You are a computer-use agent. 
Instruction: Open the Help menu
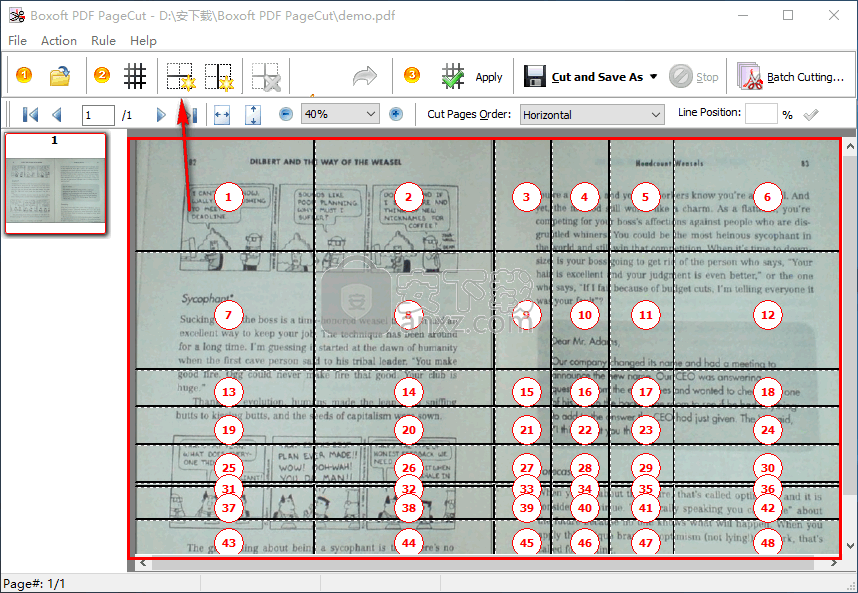tap(143, 40)
